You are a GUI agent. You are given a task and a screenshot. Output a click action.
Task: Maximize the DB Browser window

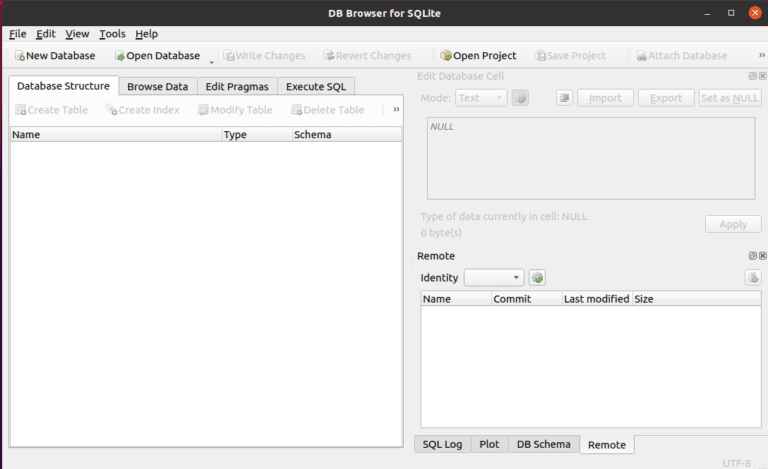pos(731,13)
